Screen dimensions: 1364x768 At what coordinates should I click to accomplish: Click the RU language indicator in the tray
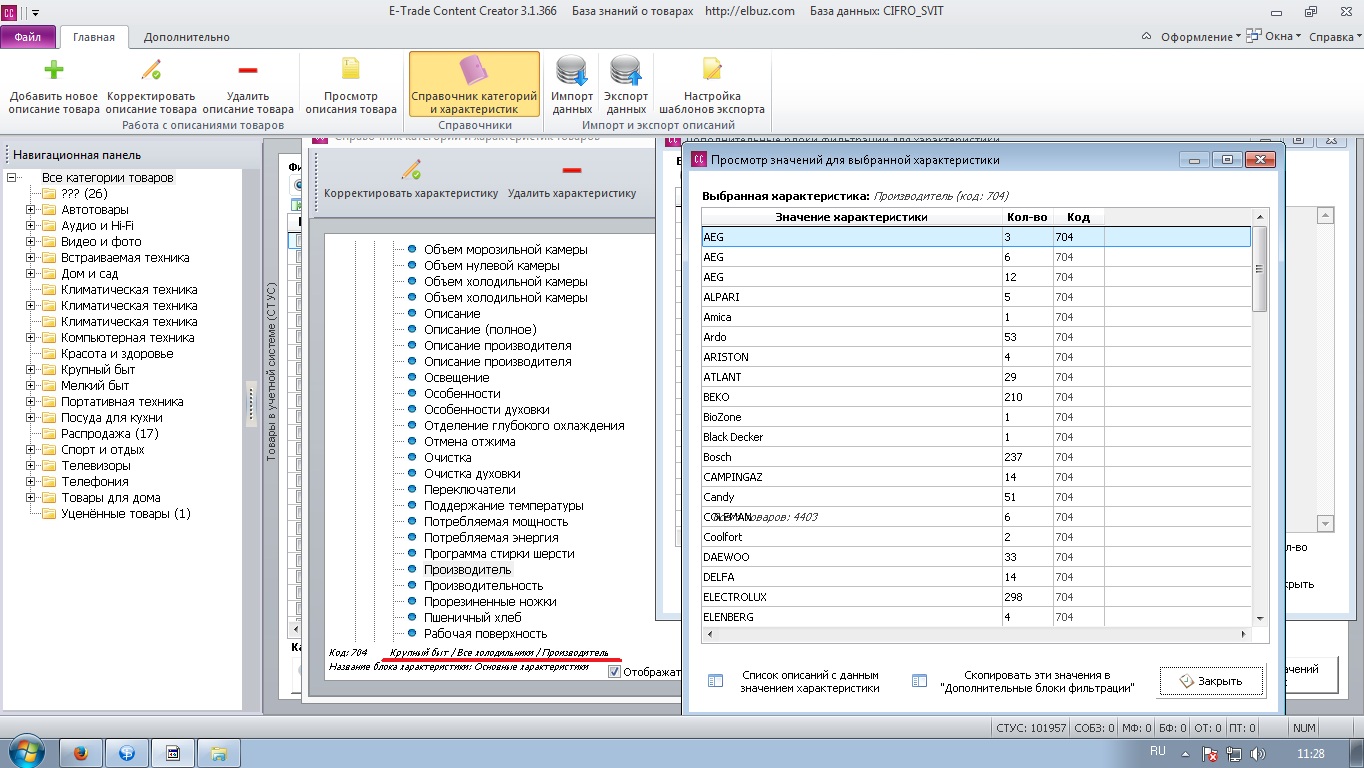click(1158, 750)
